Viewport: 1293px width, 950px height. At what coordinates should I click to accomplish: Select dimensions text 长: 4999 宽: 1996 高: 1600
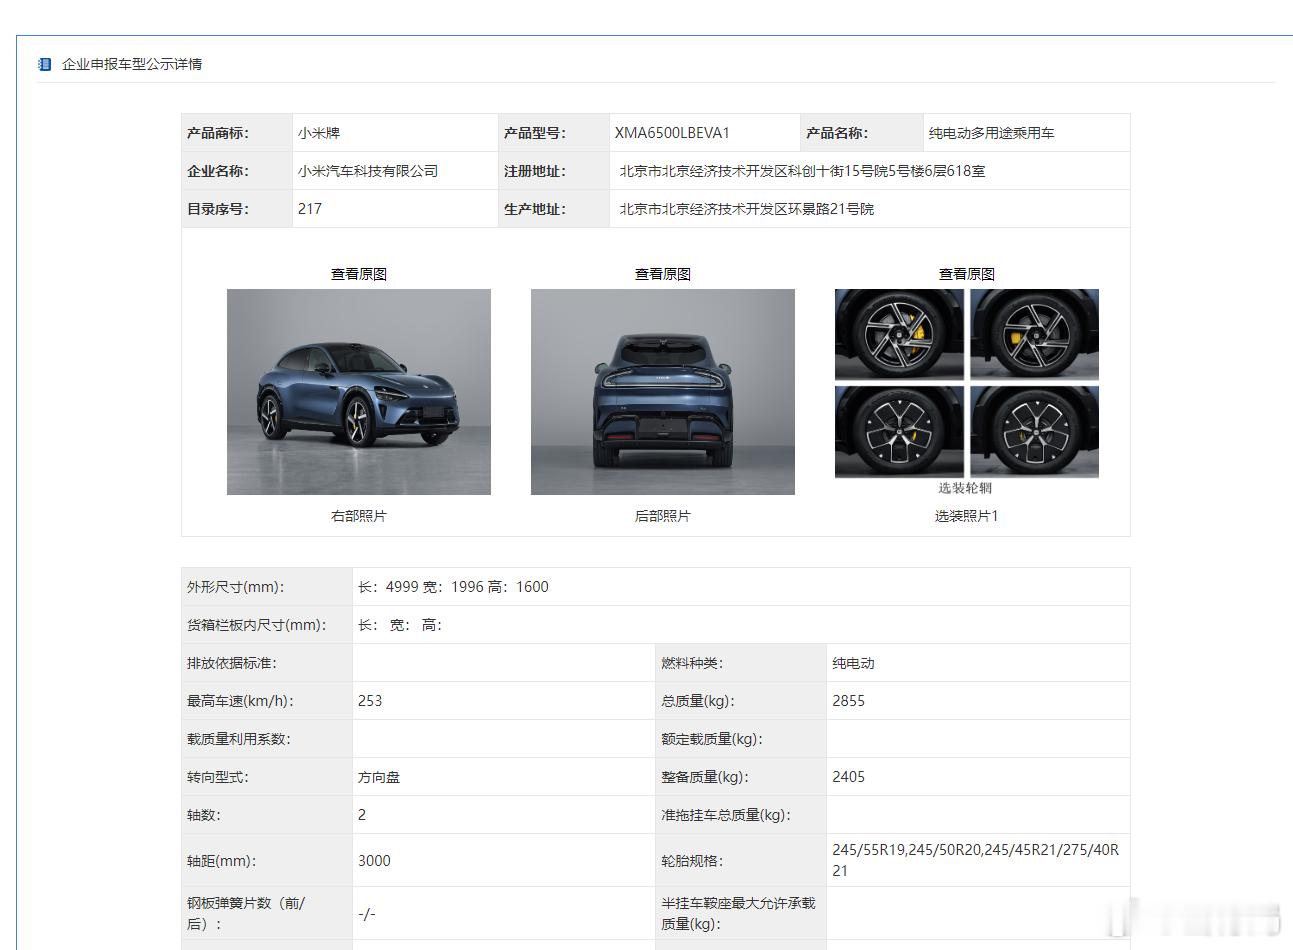coord(453,587)
